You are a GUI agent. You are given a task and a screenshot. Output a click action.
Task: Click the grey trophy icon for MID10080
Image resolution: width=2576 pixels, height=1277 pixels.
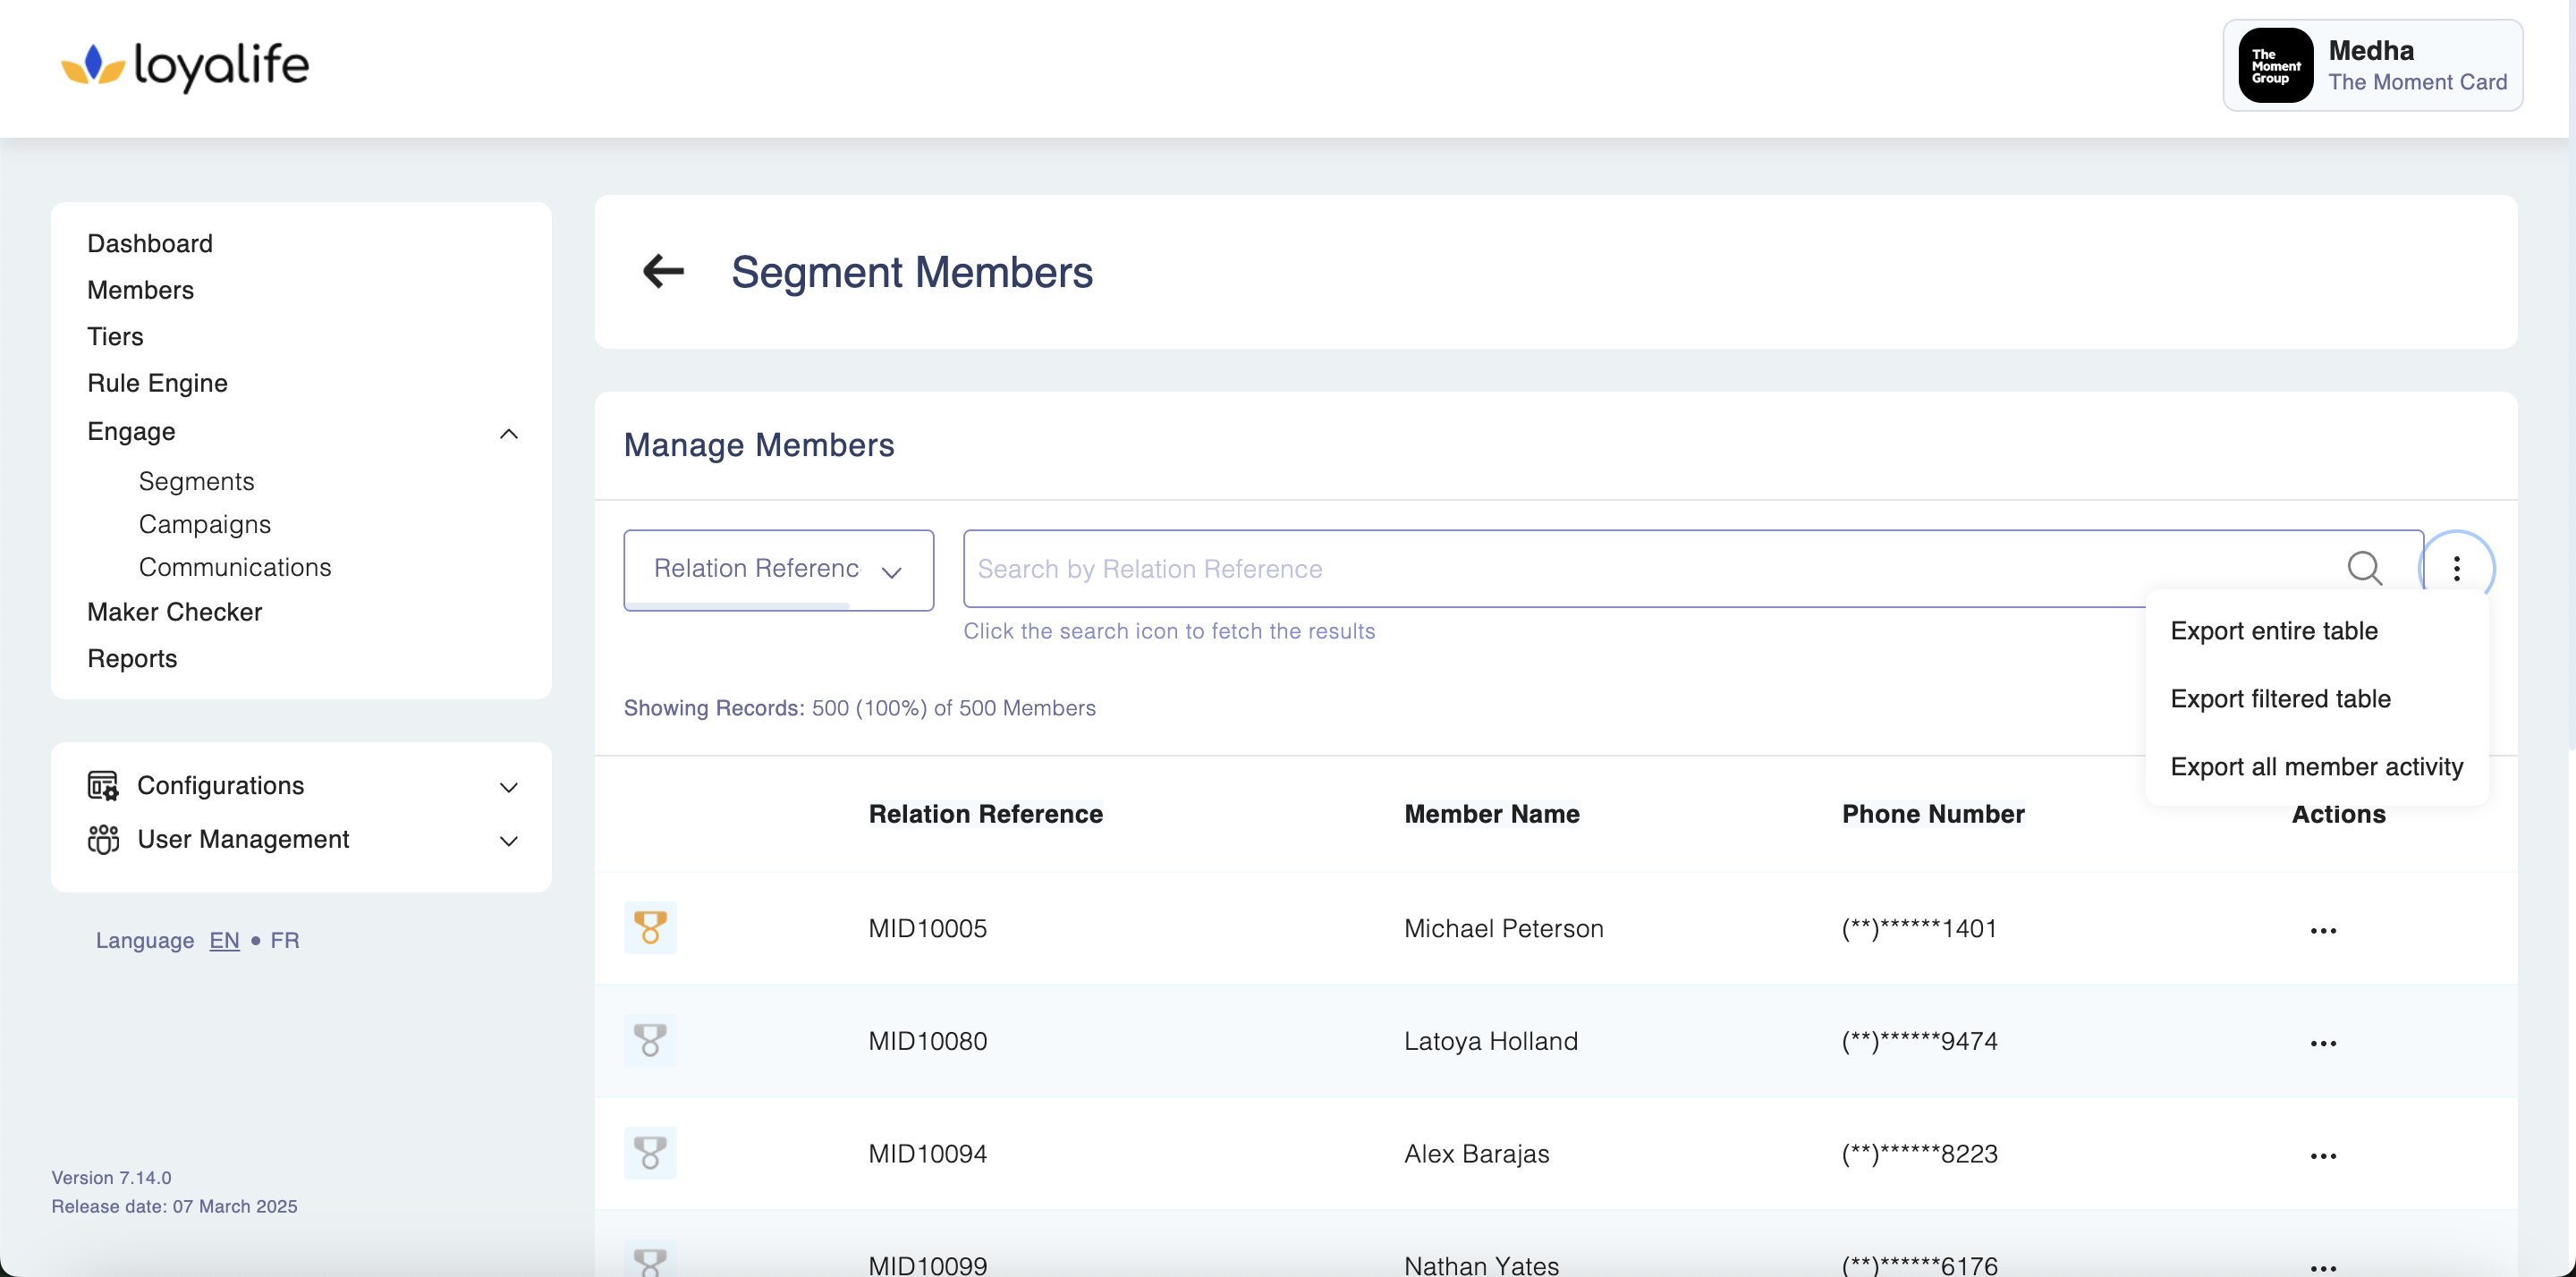(x=650, y=1040)
